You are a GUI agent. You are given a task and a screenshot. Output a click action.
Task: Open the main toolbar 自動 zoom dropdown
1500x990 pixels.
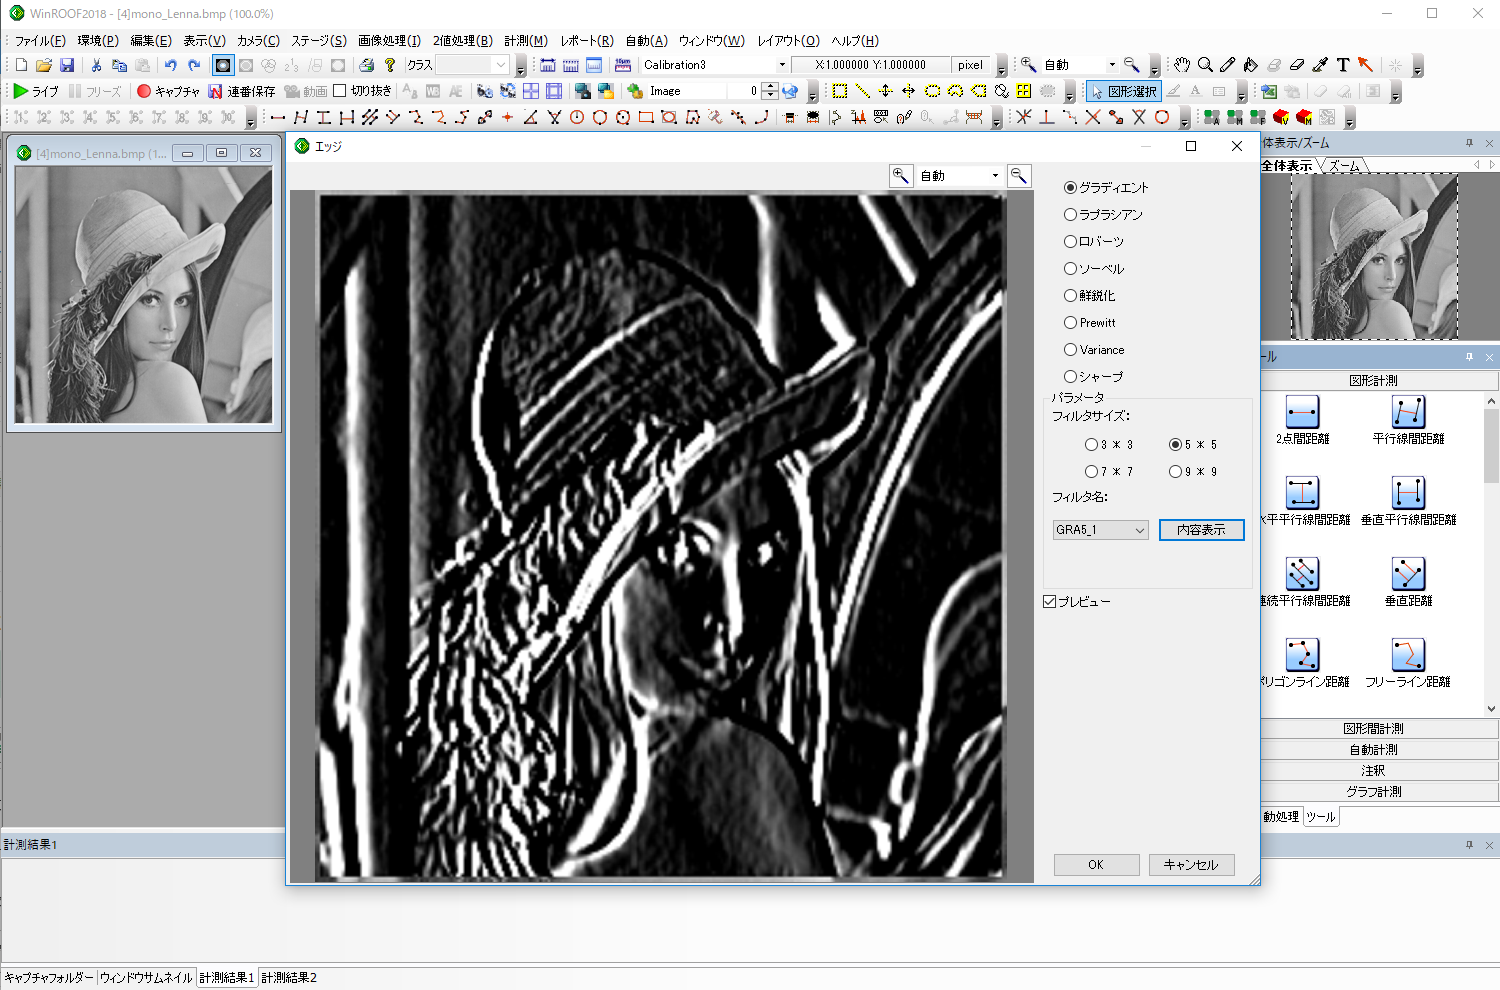[1111, 65]
